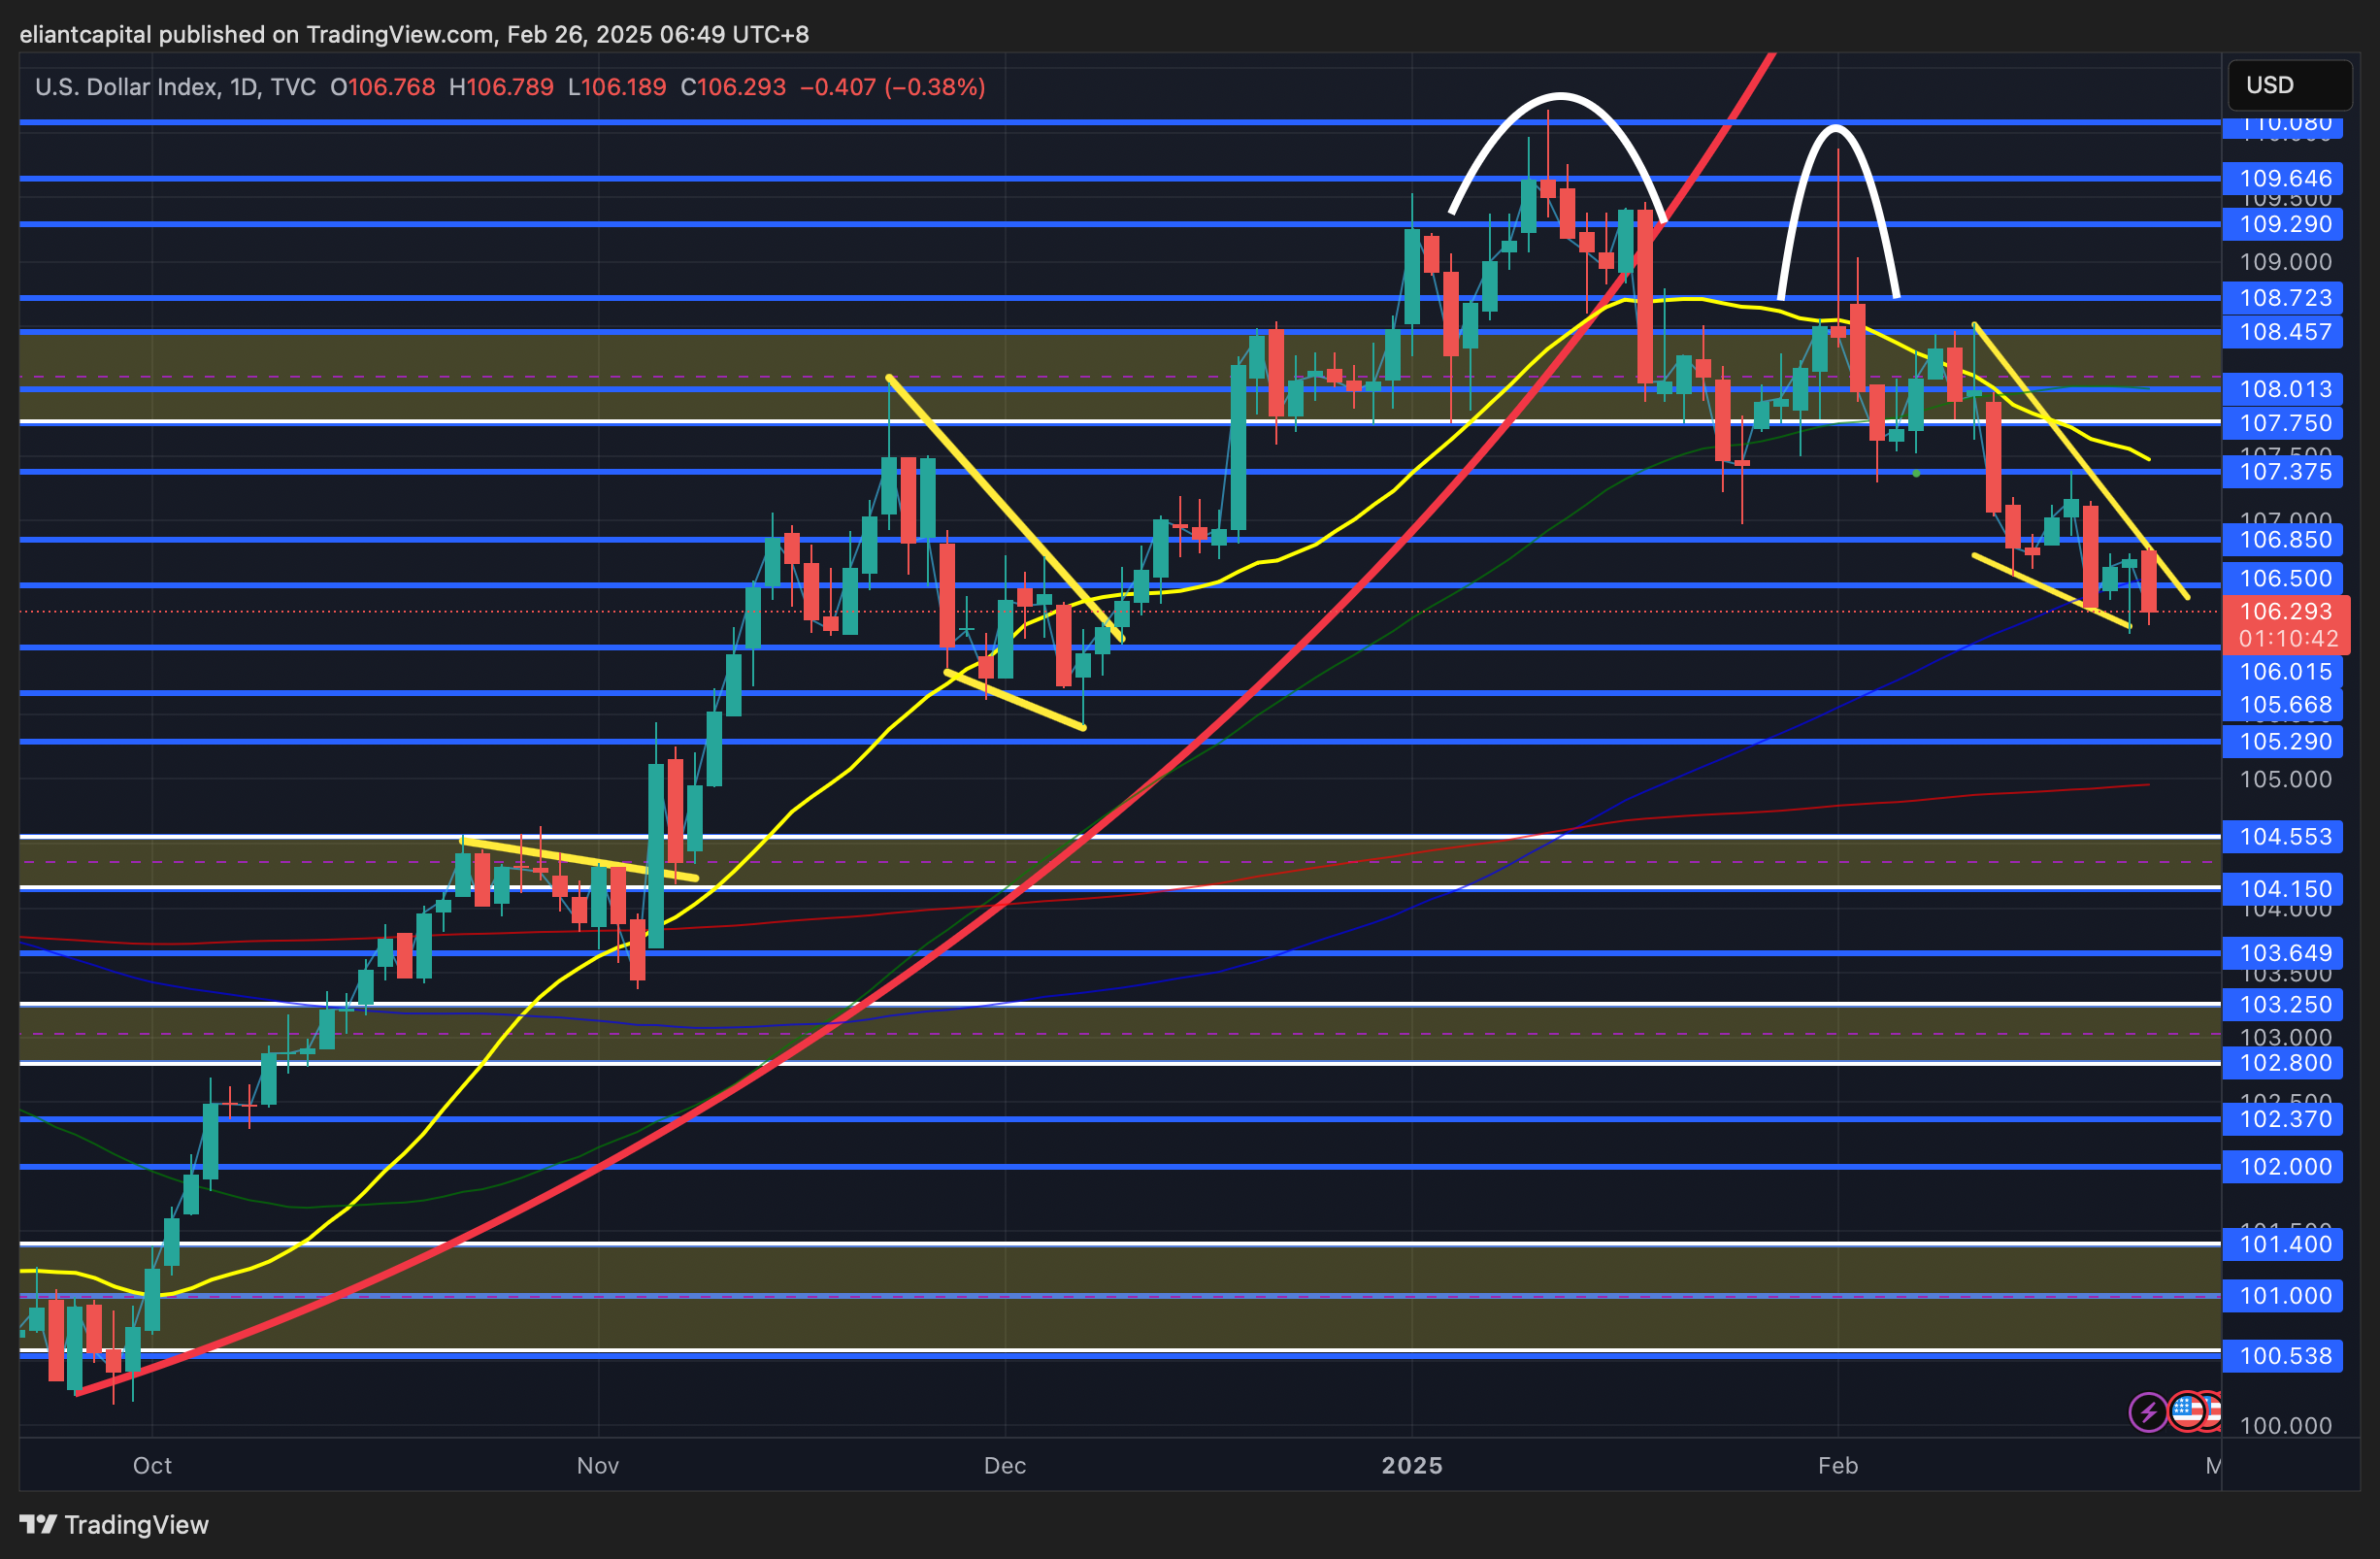The image size is (2380, 1559).
Task: Select the 108.723 horizontal line price label
Action: pos(2285,298)
